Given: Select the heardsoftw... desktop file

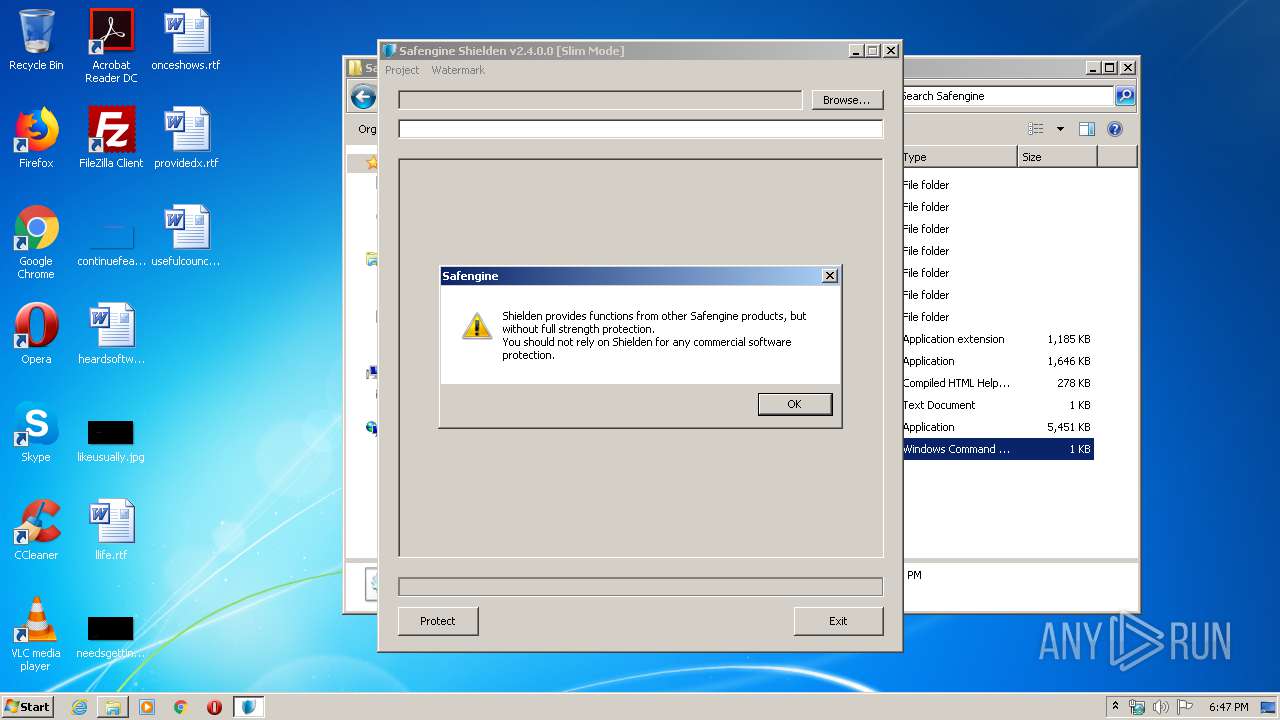Looking at the screenshot, I should pos(111,334).
